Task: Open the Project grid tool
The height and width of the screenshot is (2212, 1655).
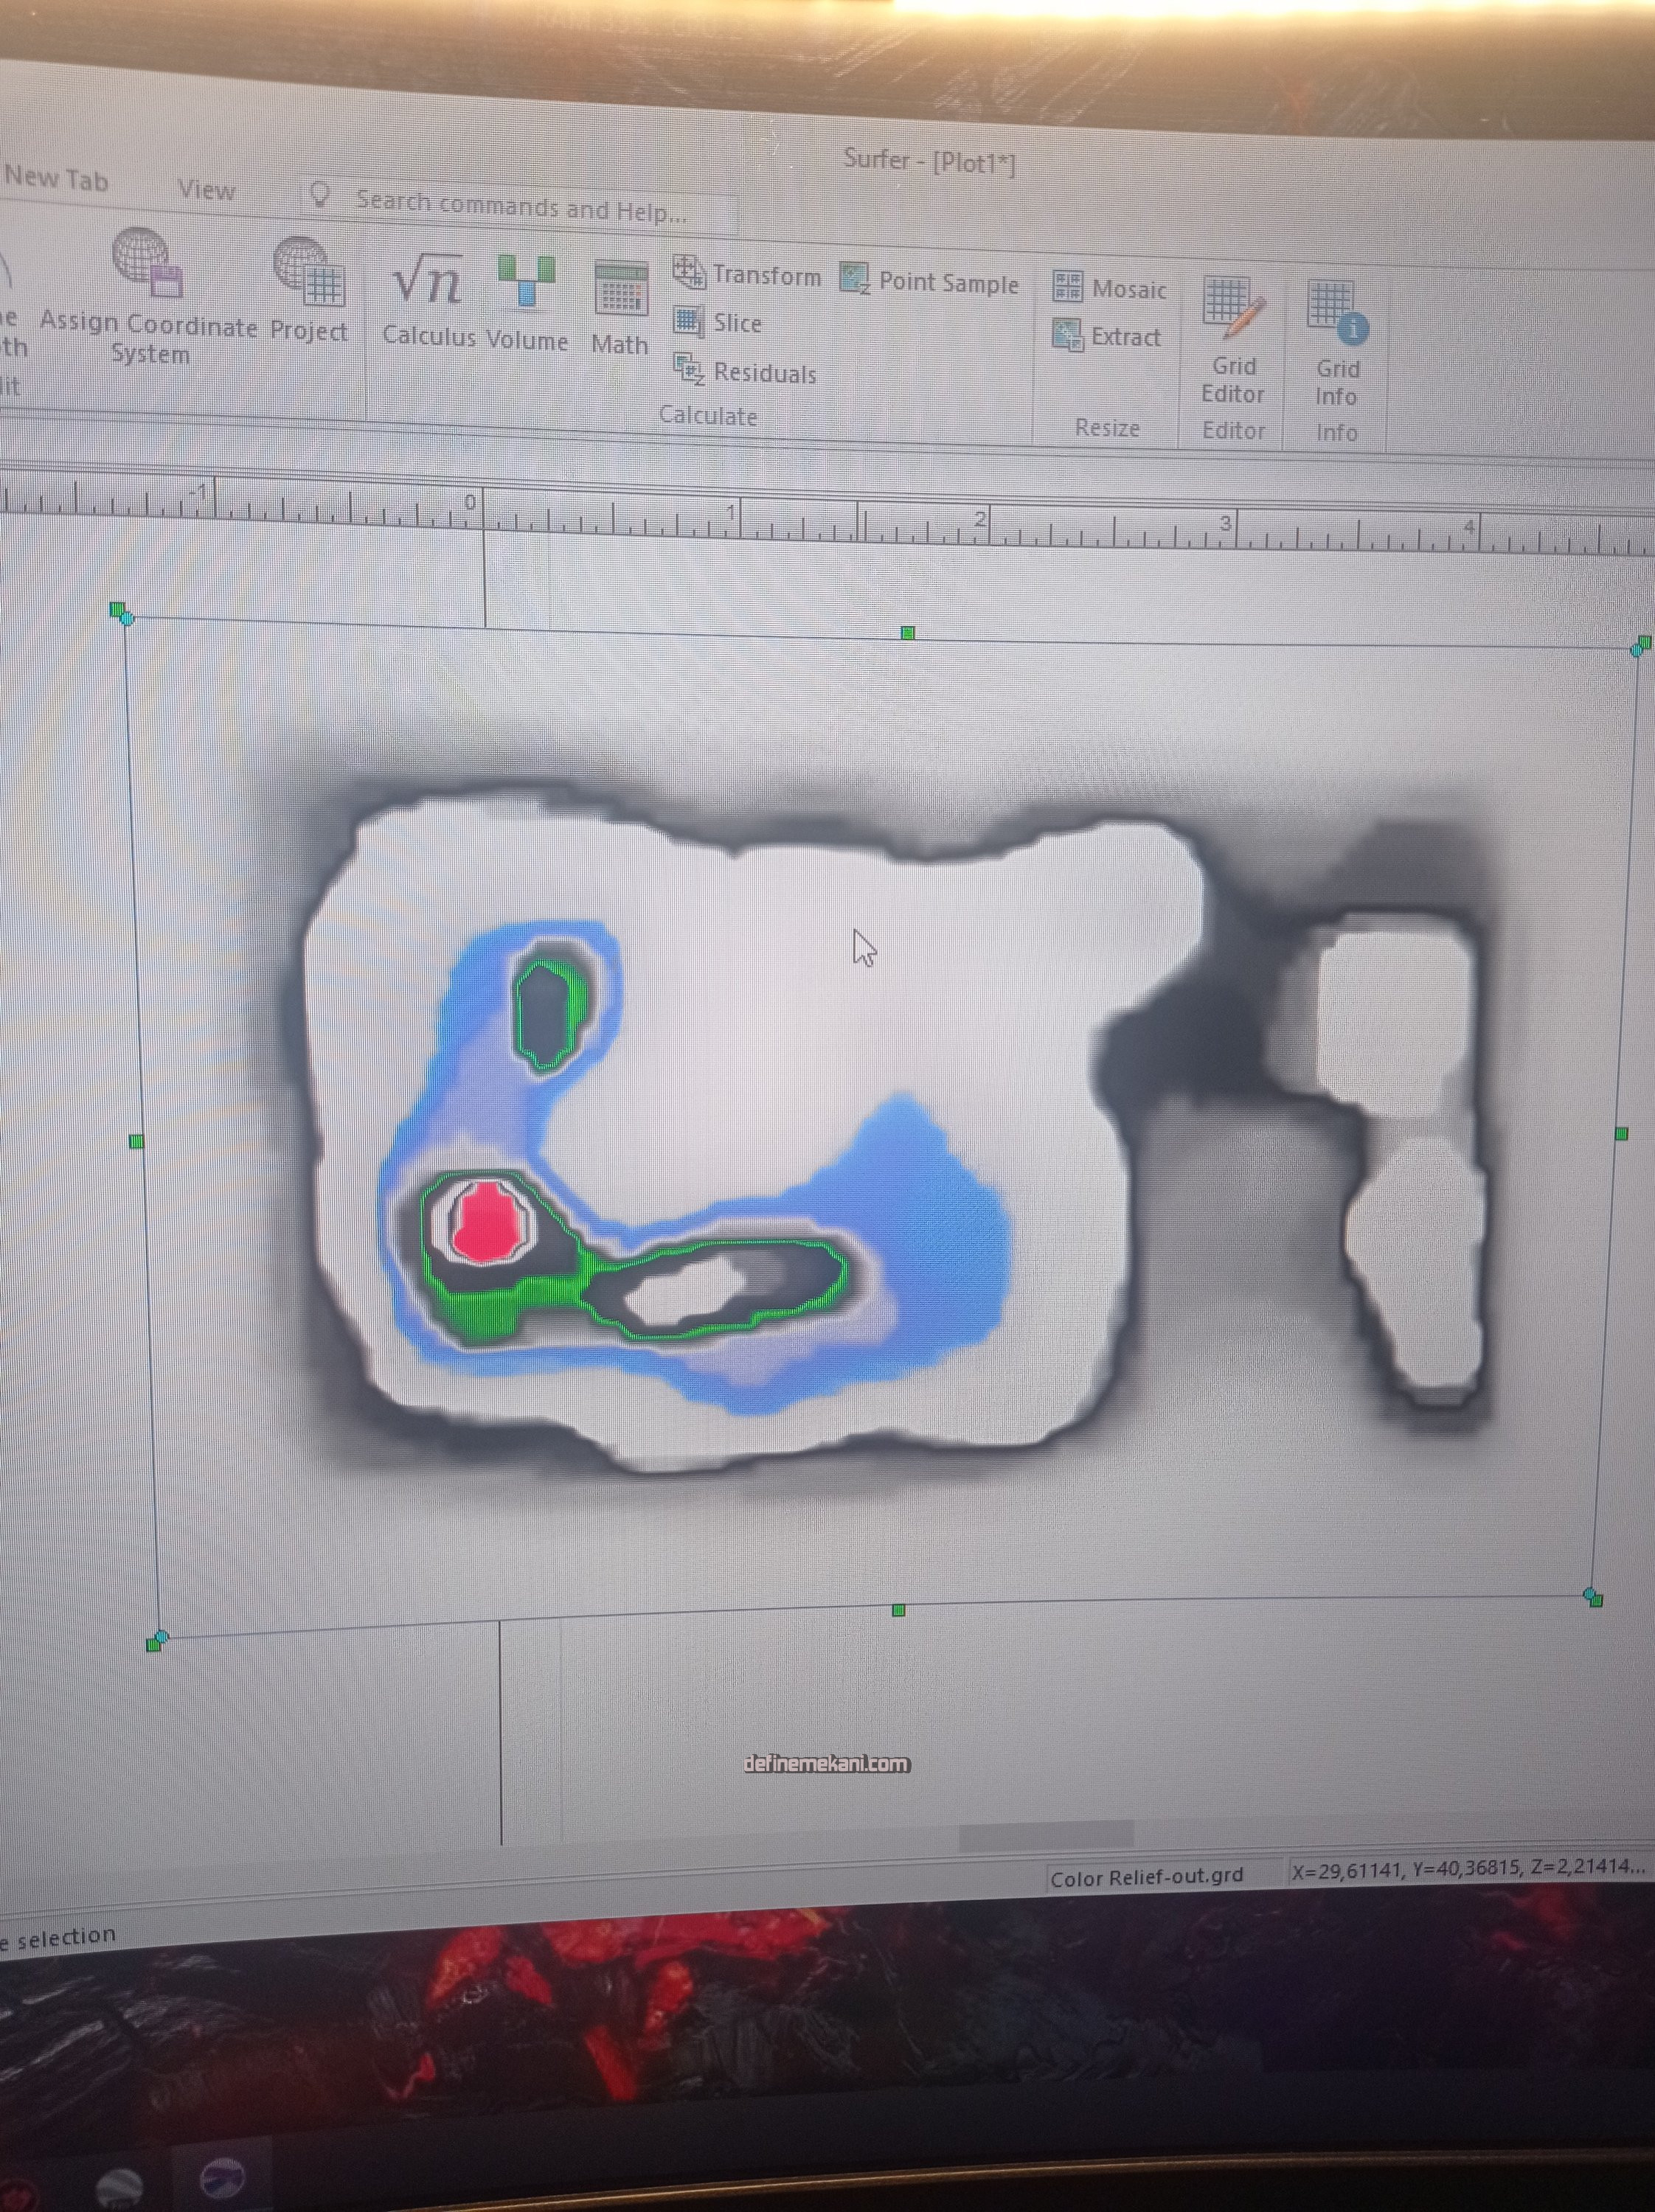Action: pos(309,273)
